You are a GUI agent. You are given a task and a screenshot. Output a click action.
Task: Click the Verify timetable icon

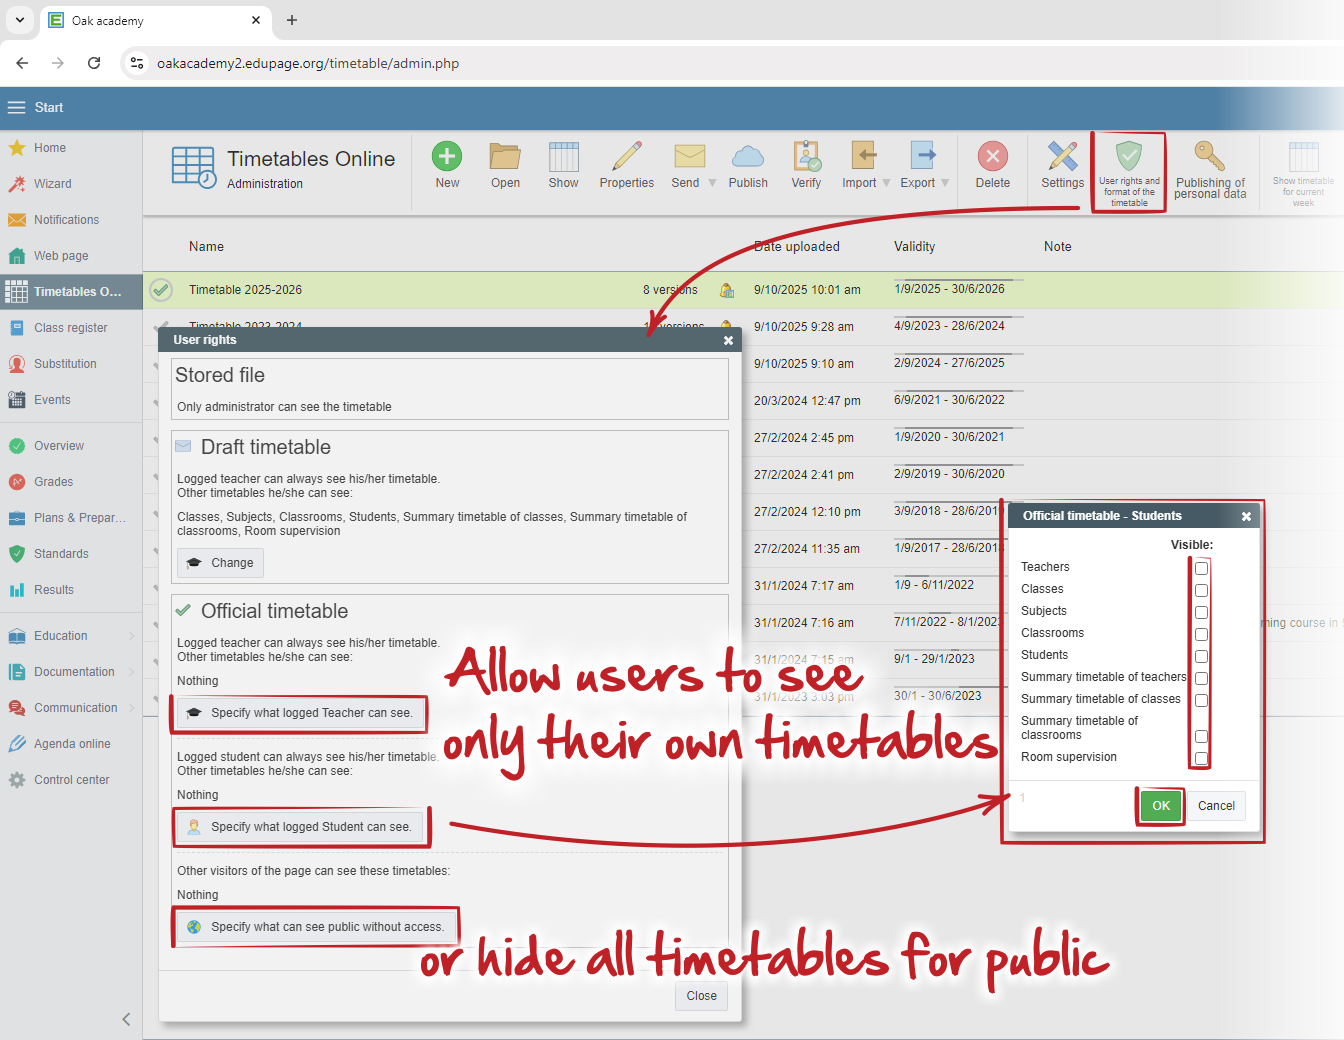point(806,157)
